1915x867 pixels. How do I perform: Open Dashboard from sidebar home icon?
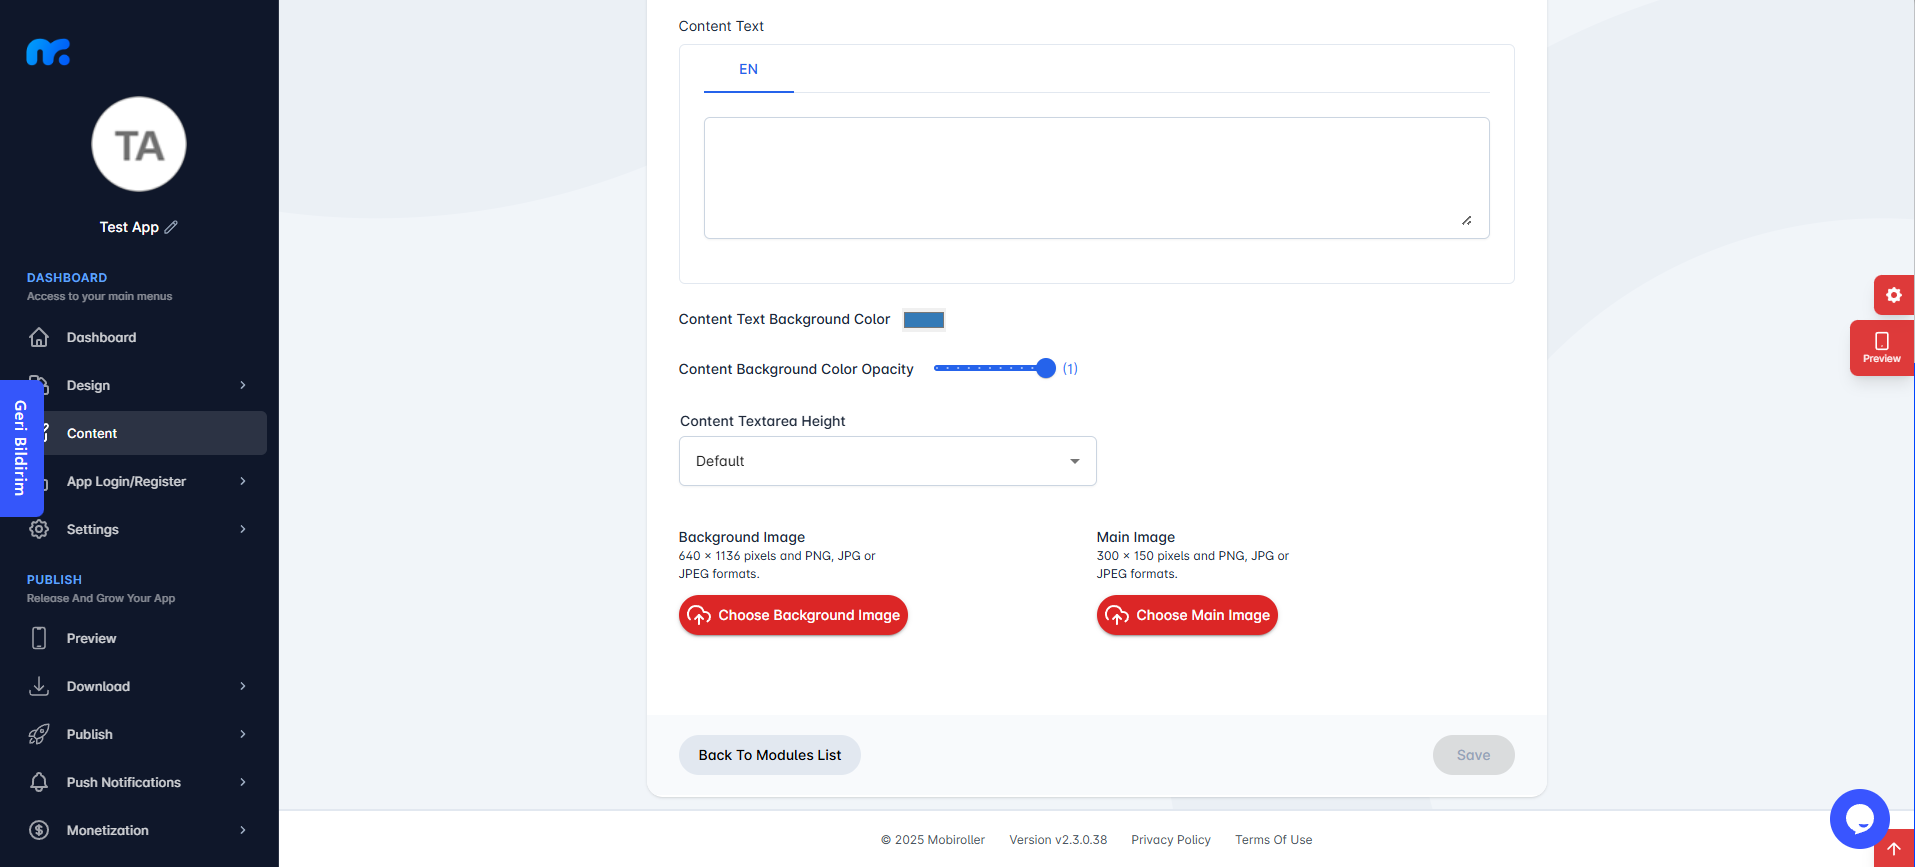39,337
